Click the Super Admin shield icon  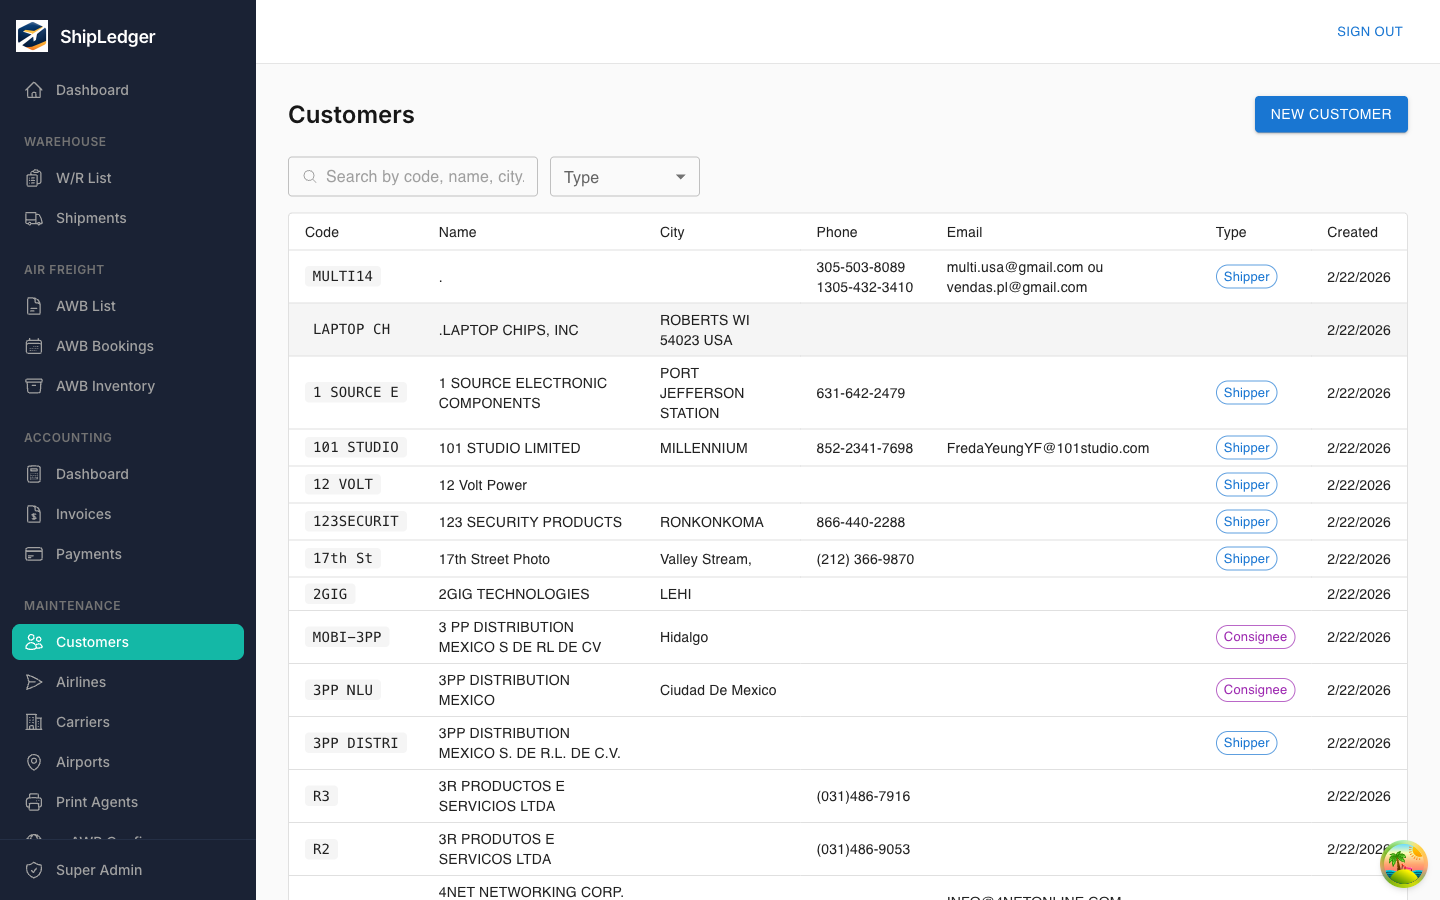(x=34, y=870)
